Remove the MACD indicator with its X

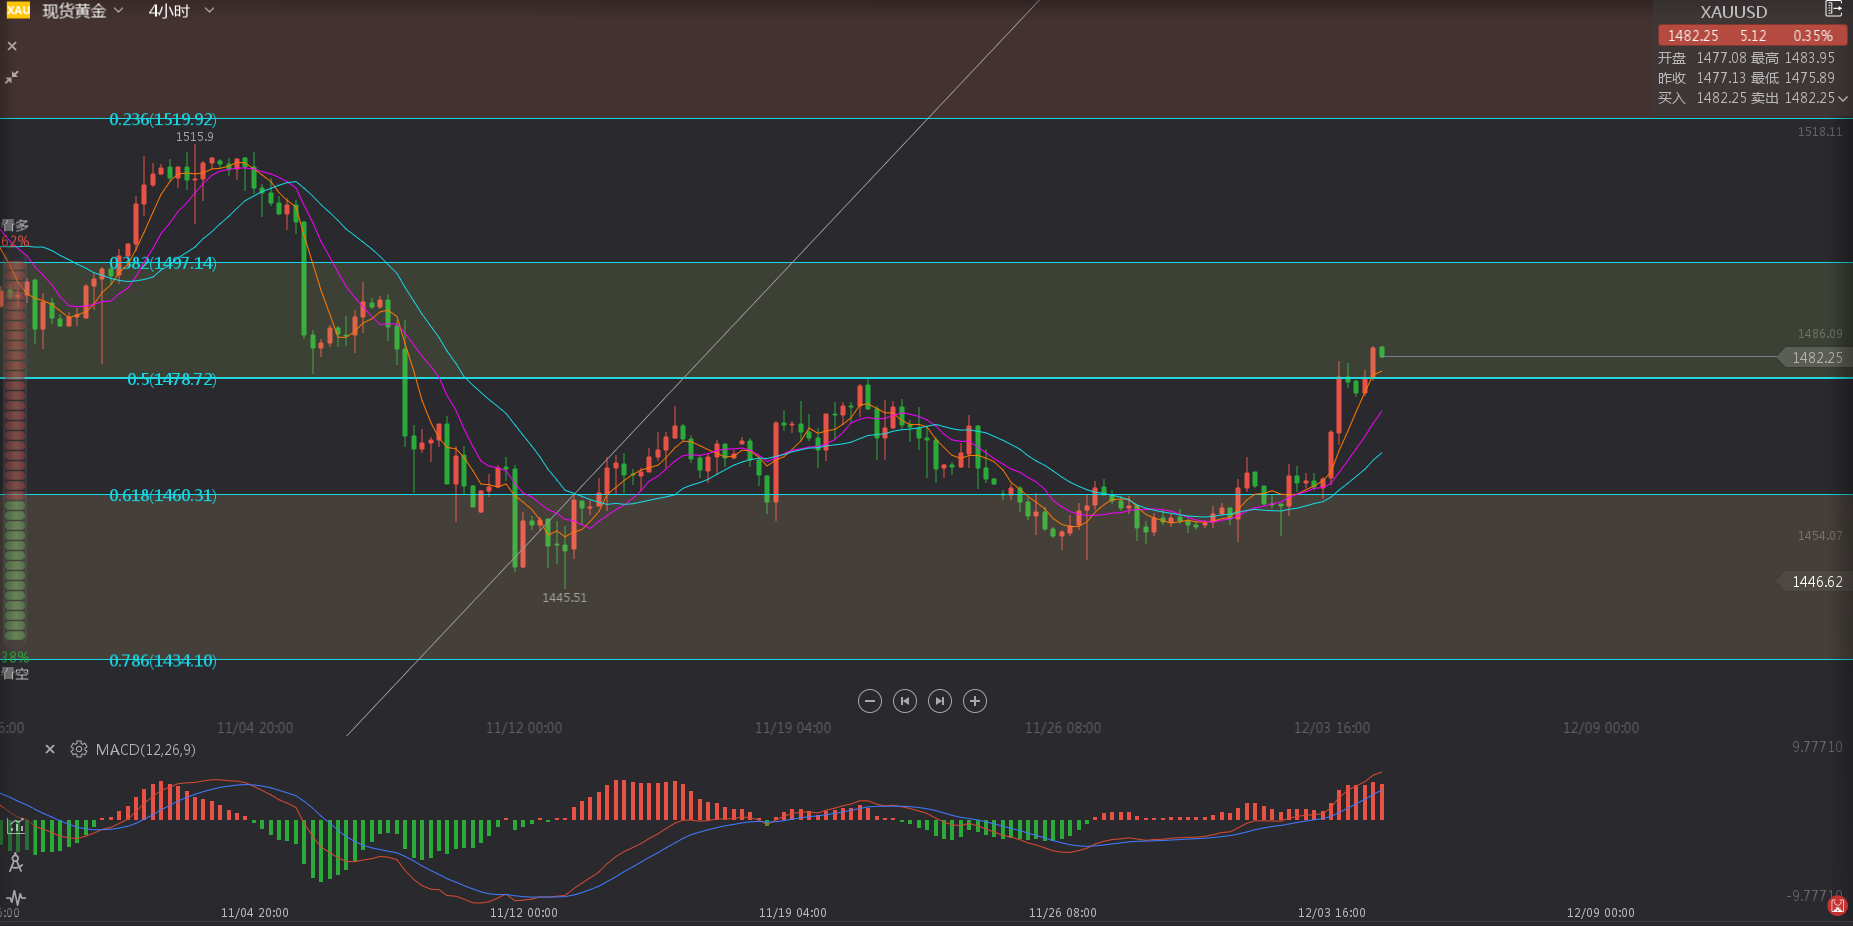point(50,749)
